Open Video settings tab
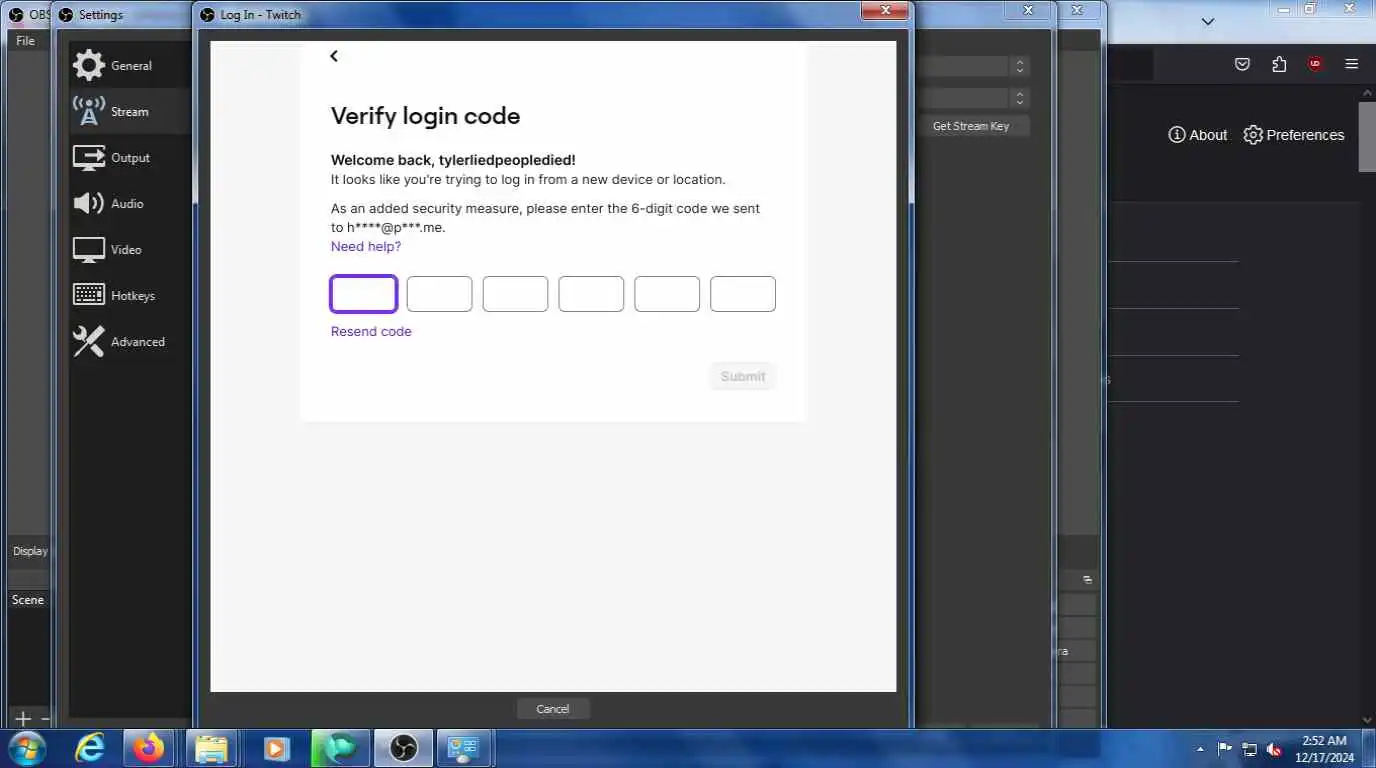 pyautogui.click(x=130, y=250)
